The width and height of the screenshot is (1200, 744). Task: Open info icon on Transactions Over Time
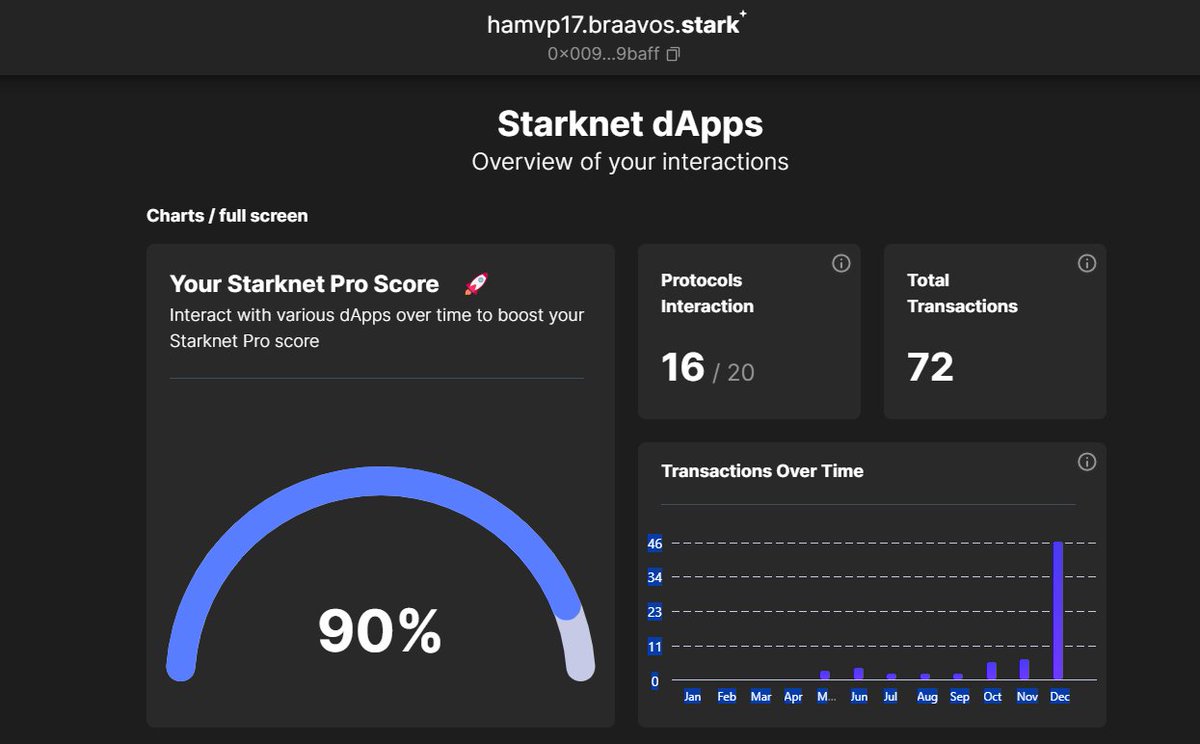pyautogui.click(x=1087, y=461)
